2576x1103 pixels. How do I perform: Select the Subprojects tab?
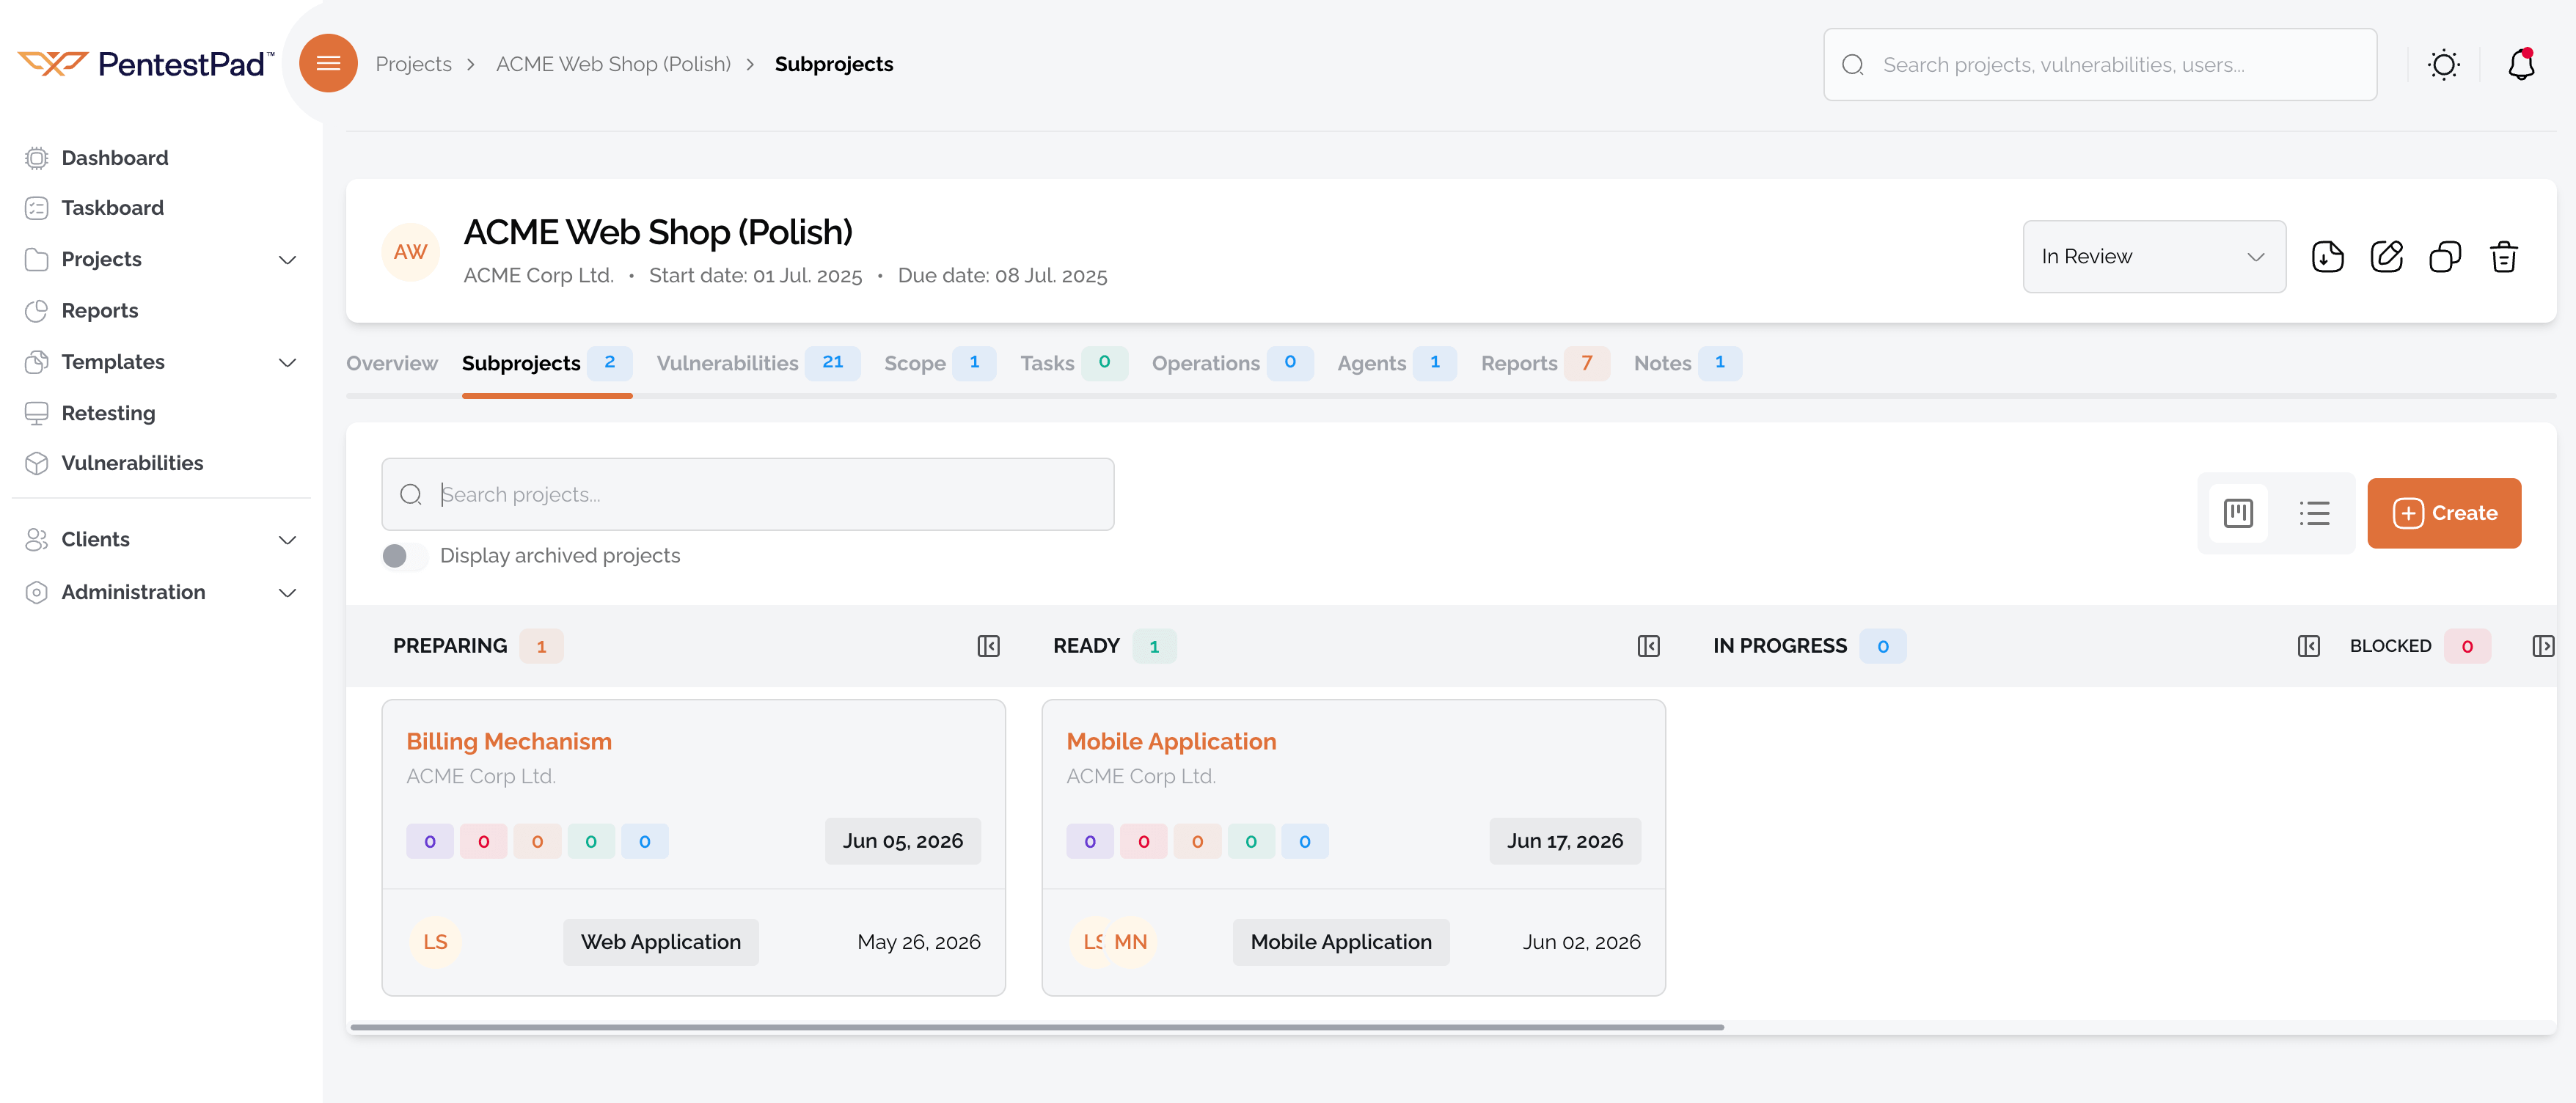pyautogui.click(x=546, y=364)
